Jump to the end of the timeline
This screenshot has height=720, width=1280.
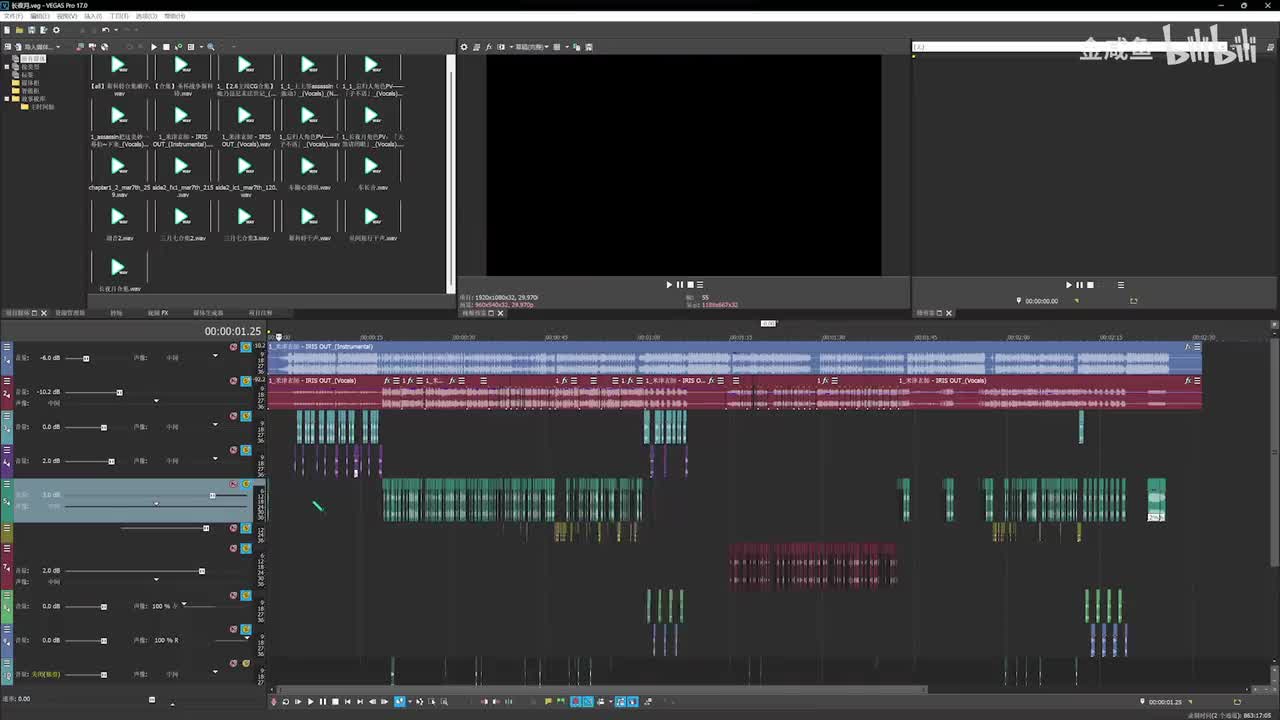(x=360, y=702)
